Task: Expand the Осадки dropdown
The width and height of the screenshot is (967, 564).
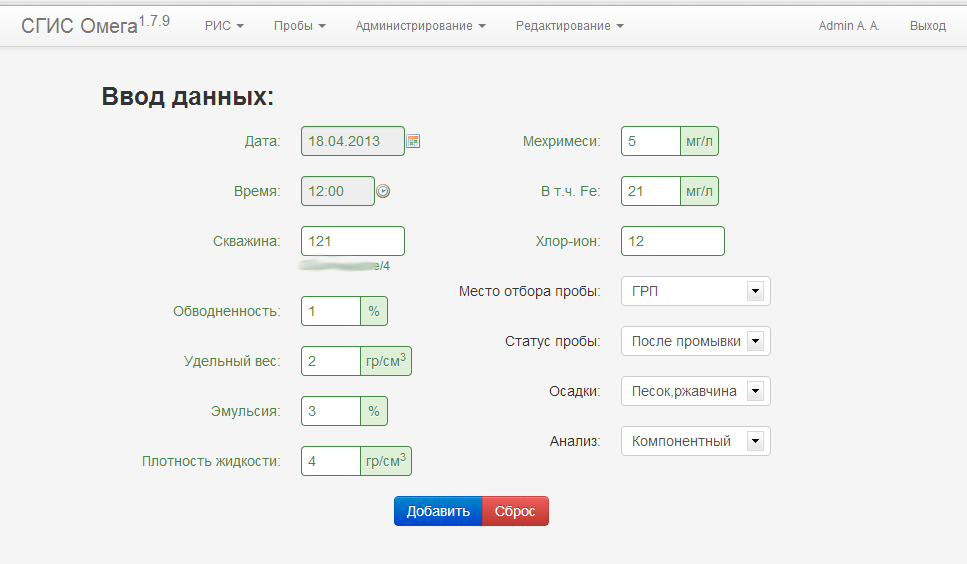Action: tap(696, 391)
